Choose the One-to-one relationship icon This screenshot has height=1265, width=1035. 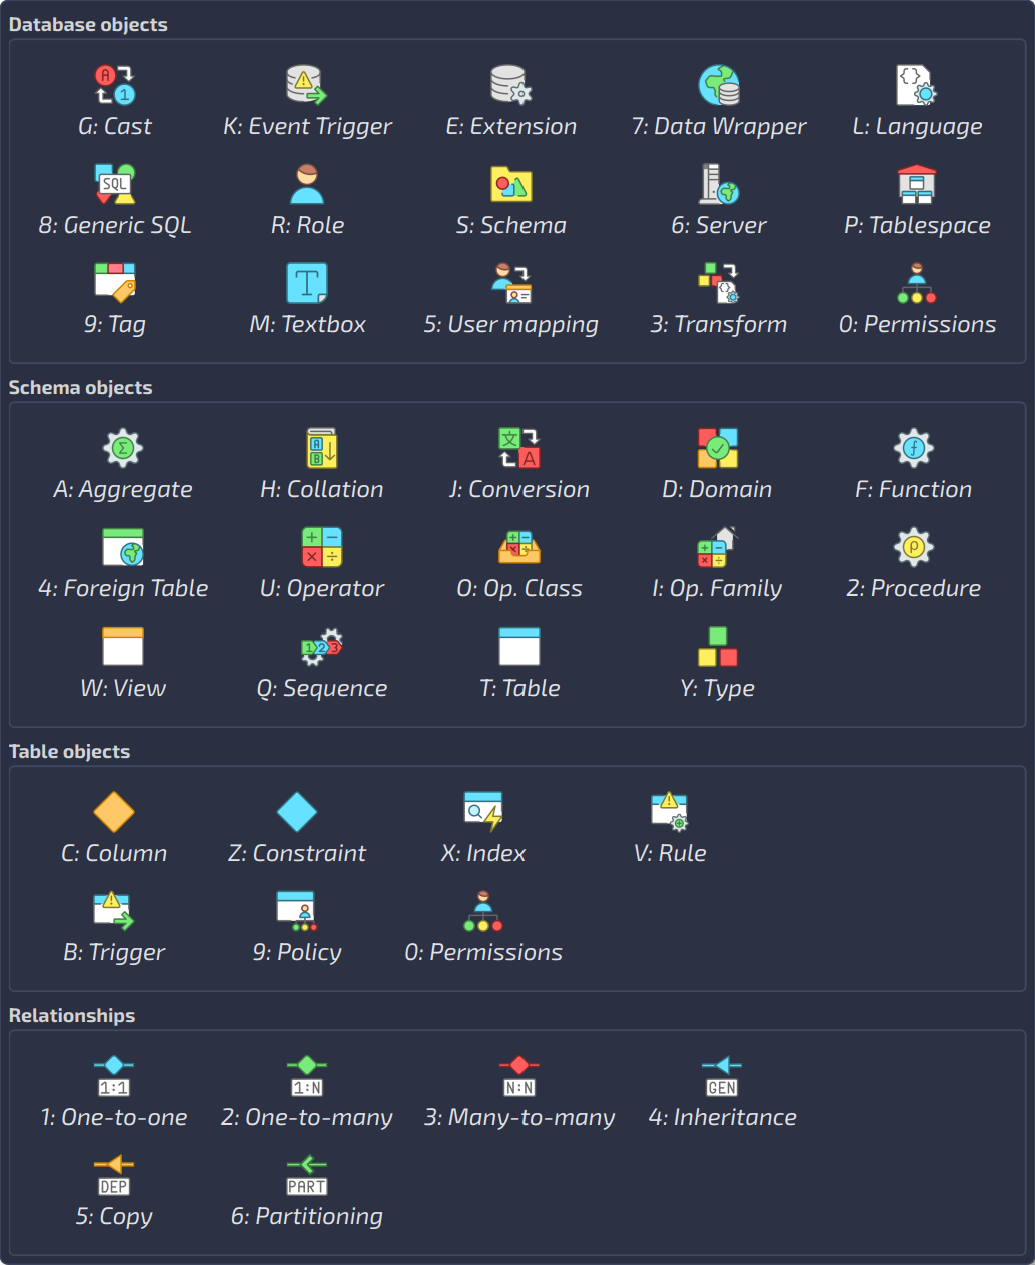pyautogui.click(x=114, y=1076)
